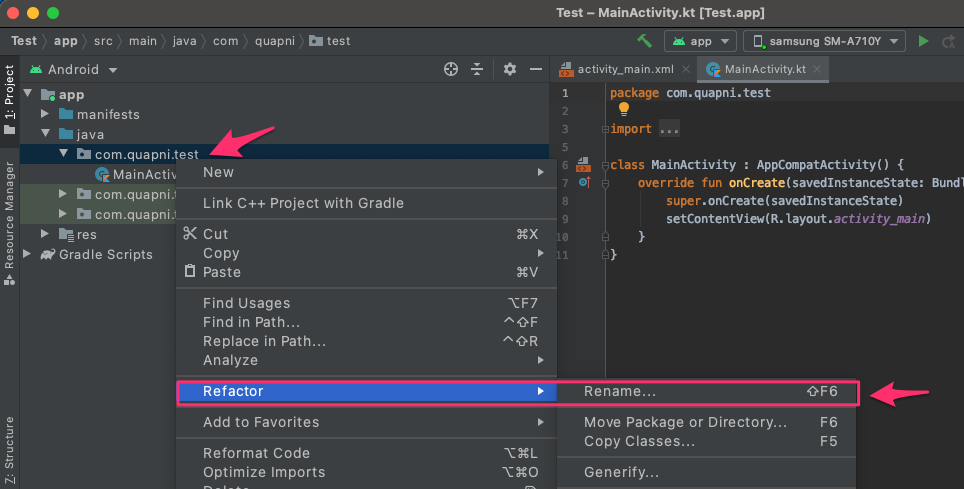Click the yellow lightbulb intention icon

coord(623,109)
